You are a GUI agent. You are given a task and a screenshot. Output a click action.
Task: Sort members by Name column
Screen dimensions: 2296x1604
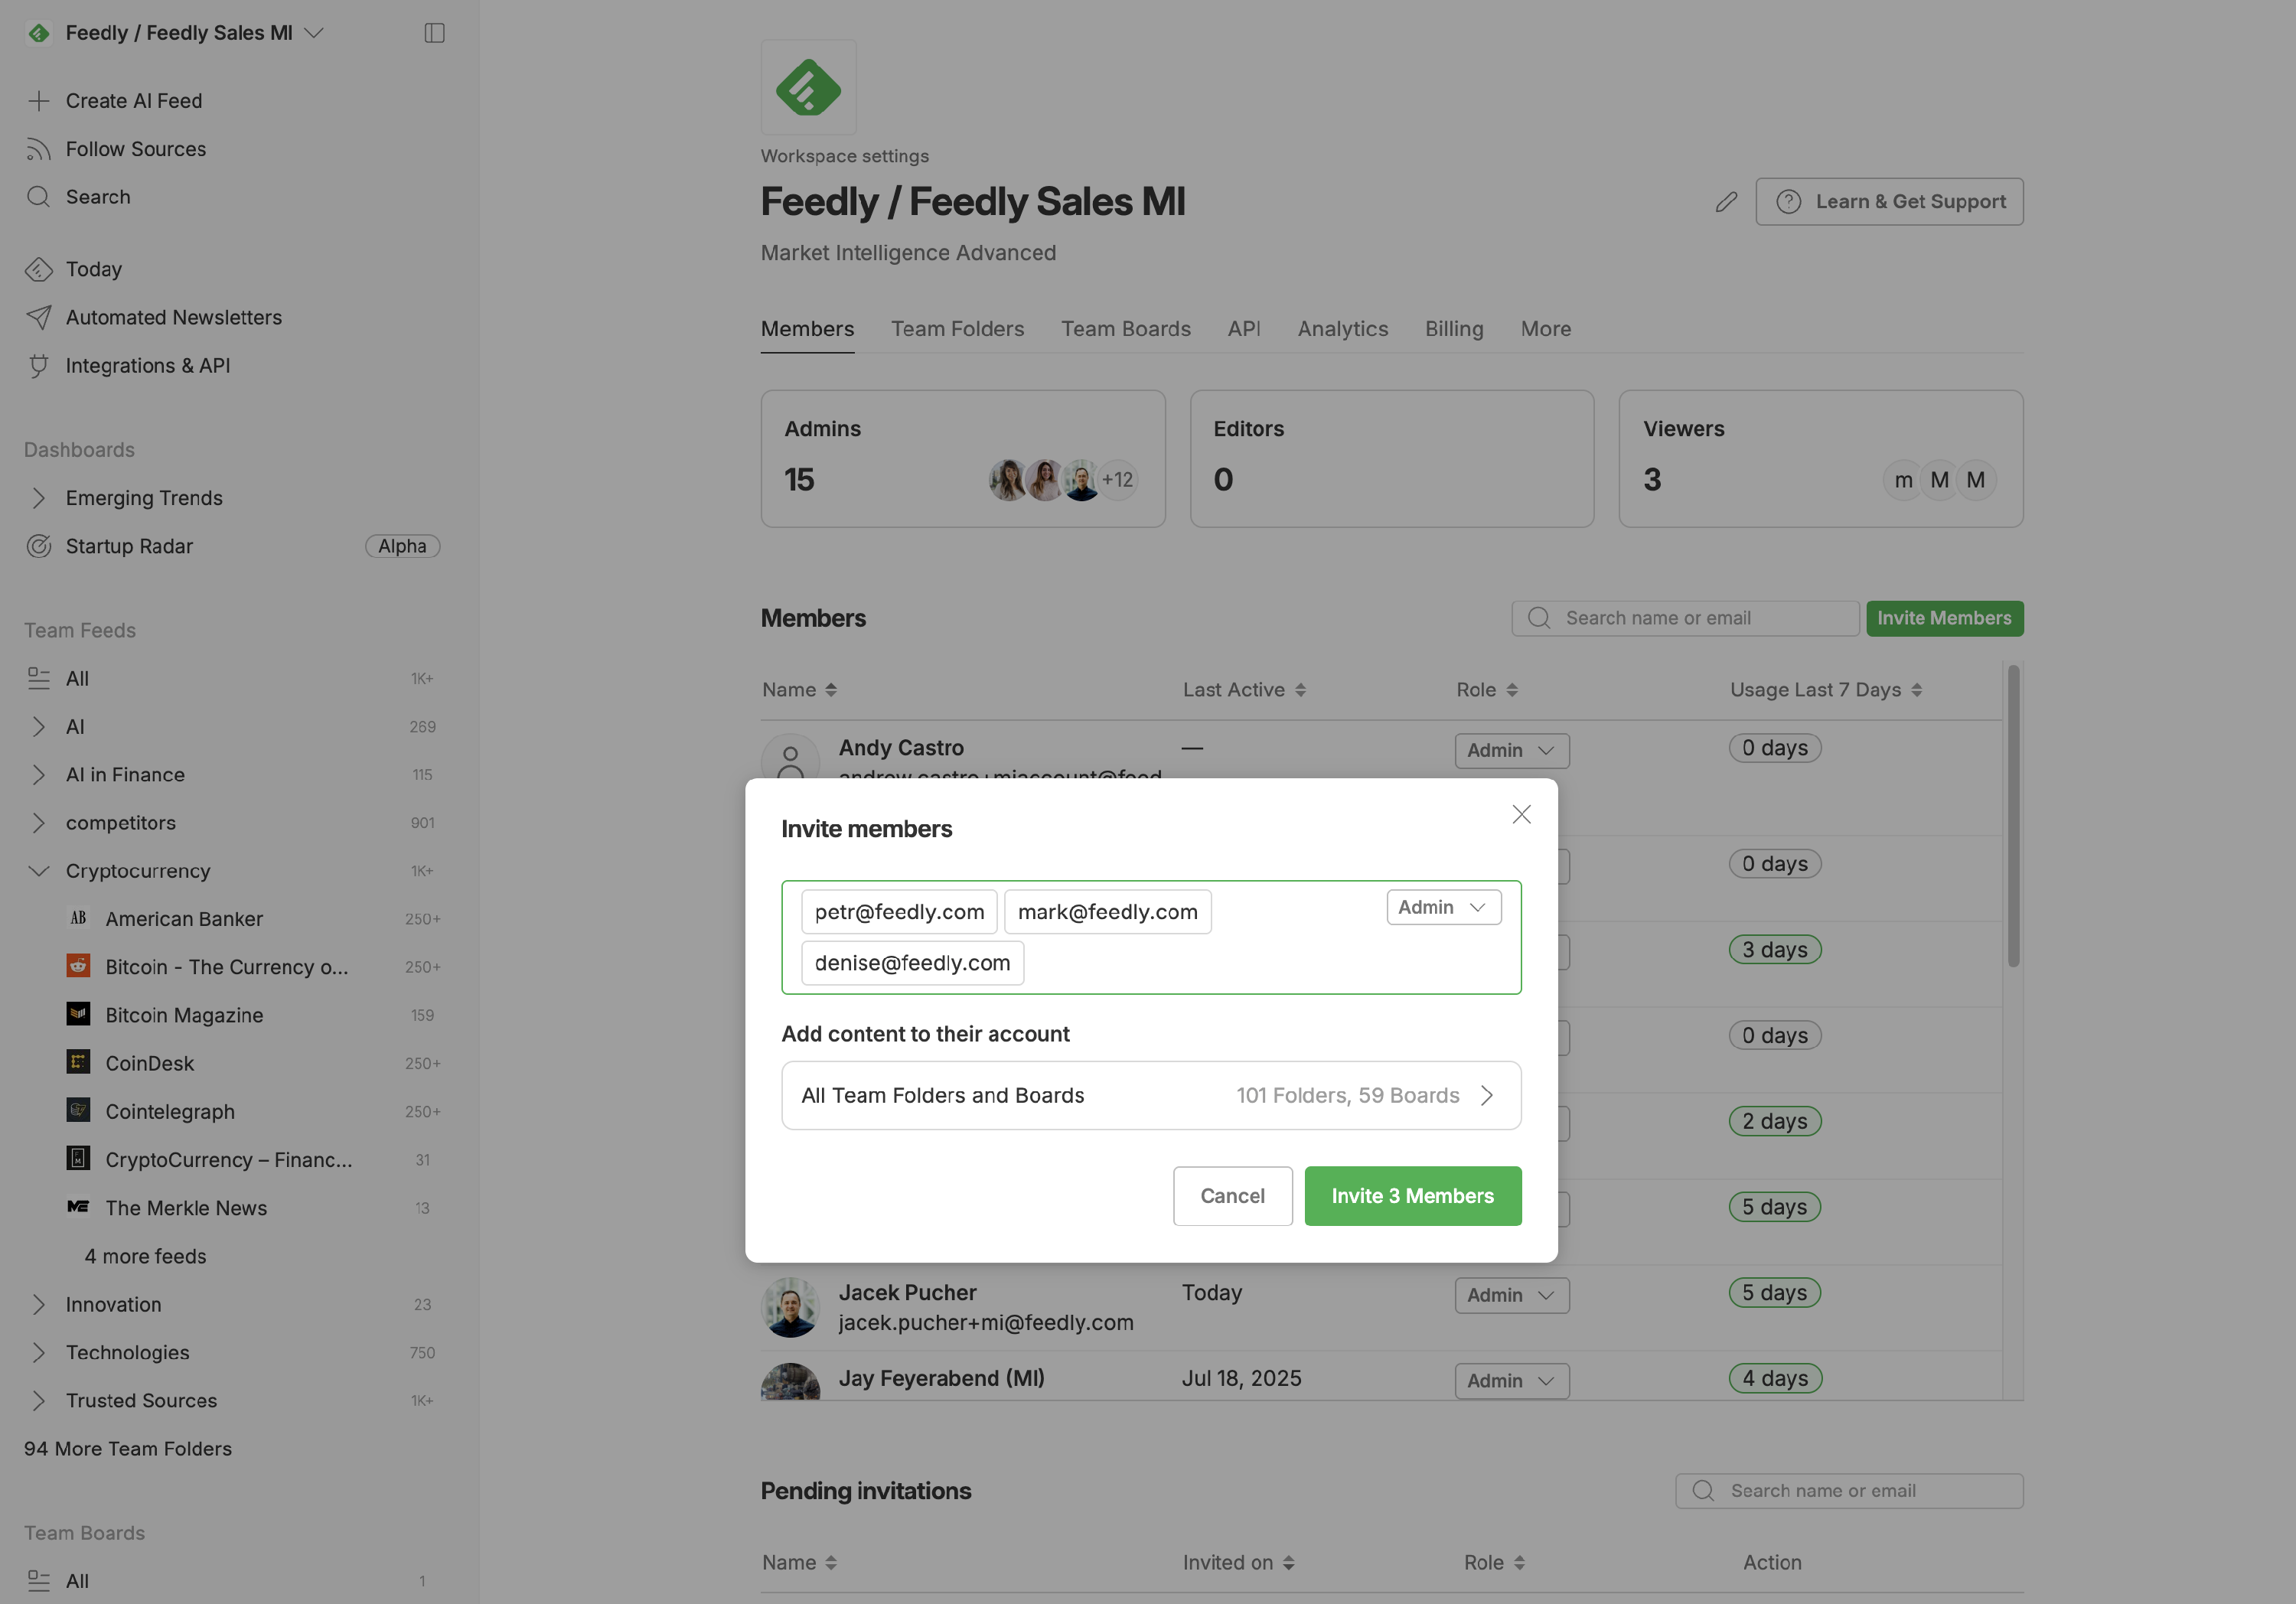tap(799, 690)
